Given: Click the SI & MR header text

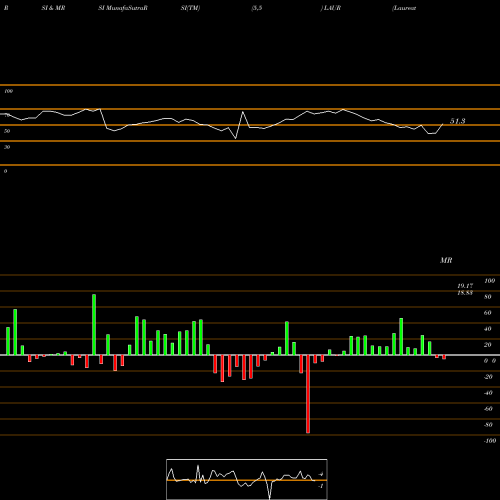Looking at the screenshot, I should pos(53,8).
